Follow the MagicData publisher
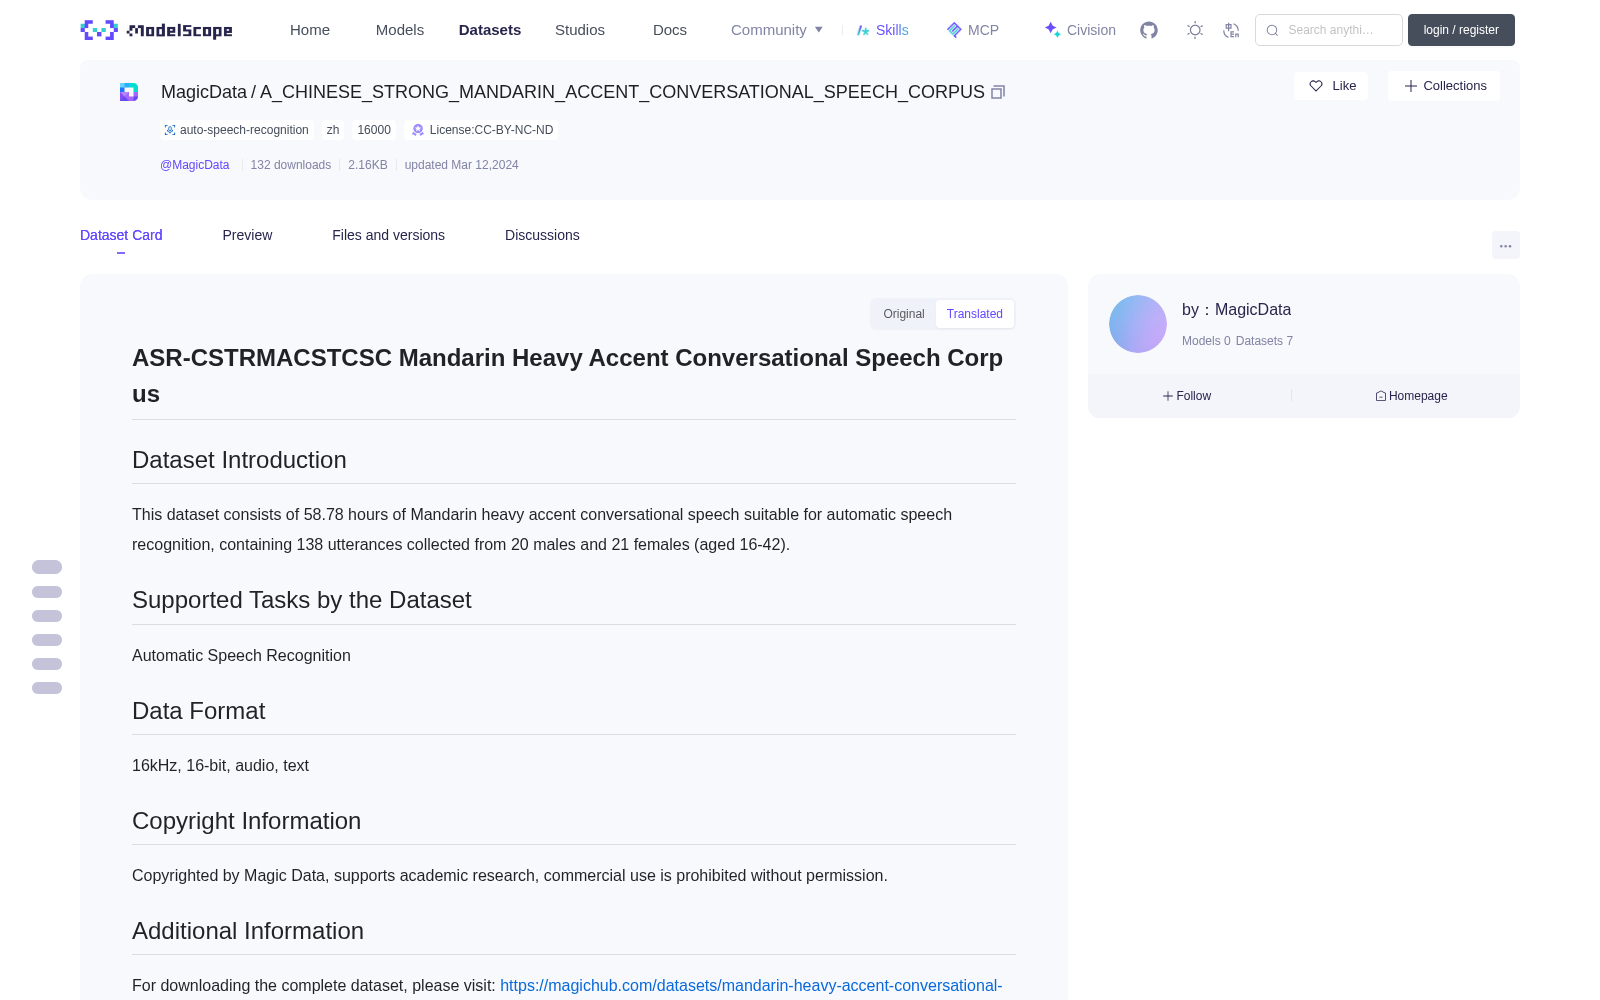The image size is (1600, 1000). [x=1187, y=396]
